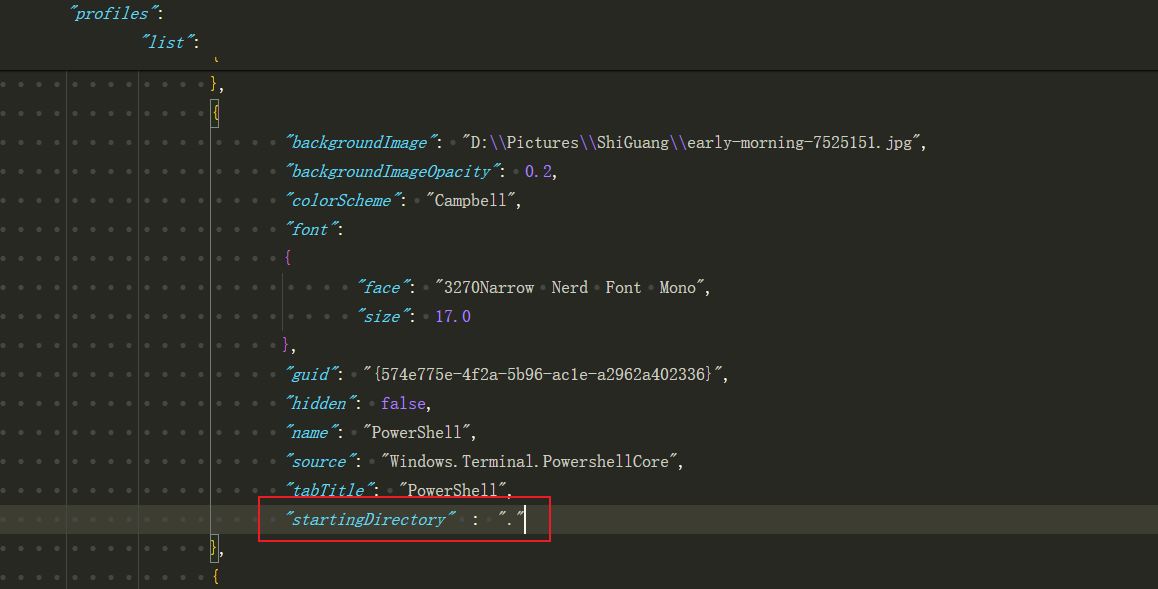The image size is (1158, 589).
Task: Click the highlighted opening brace of the profile object
Action: click(215, 113)
